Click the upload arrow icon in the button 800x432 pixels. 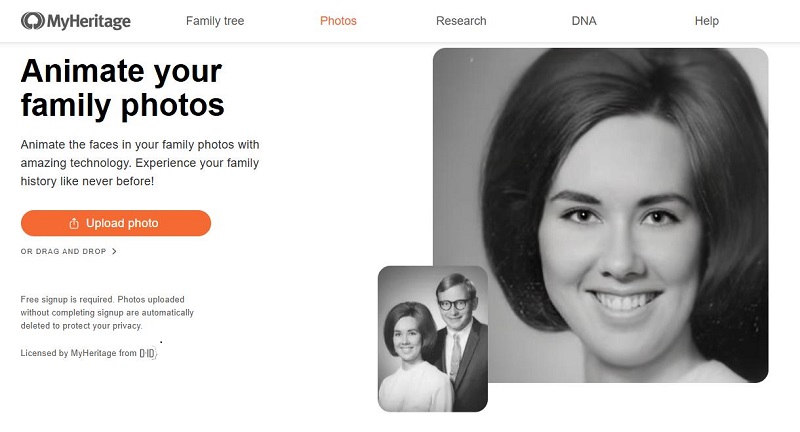click(x=74, y=223)
